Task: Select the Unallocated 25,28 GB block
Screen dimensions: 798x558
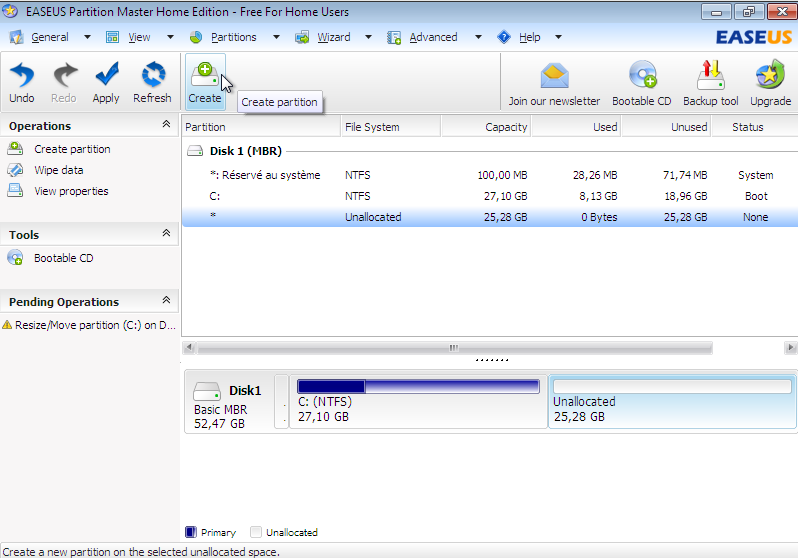Action: [x=672, y=402]
